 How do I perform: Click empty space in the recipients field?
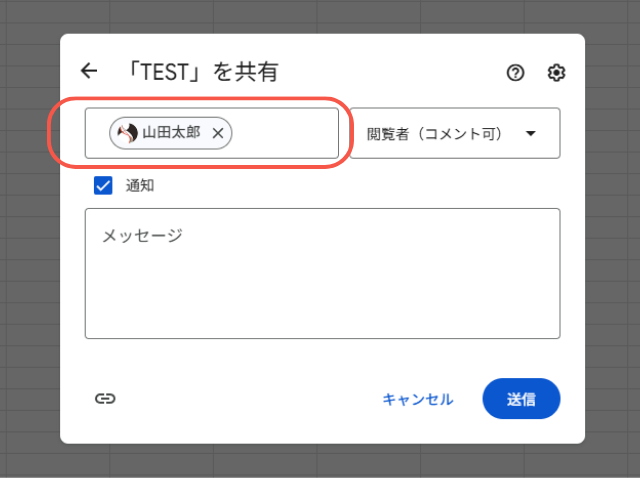pos(286,133)
